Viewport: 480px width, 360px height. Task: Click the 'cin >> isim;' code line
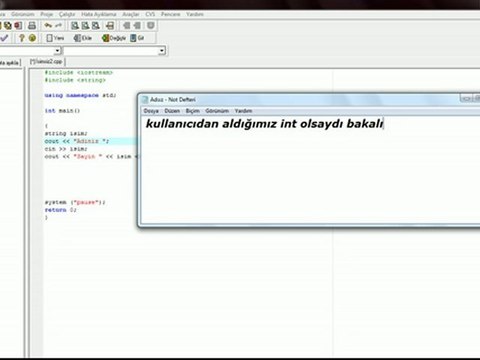click(x=66, y=149)
